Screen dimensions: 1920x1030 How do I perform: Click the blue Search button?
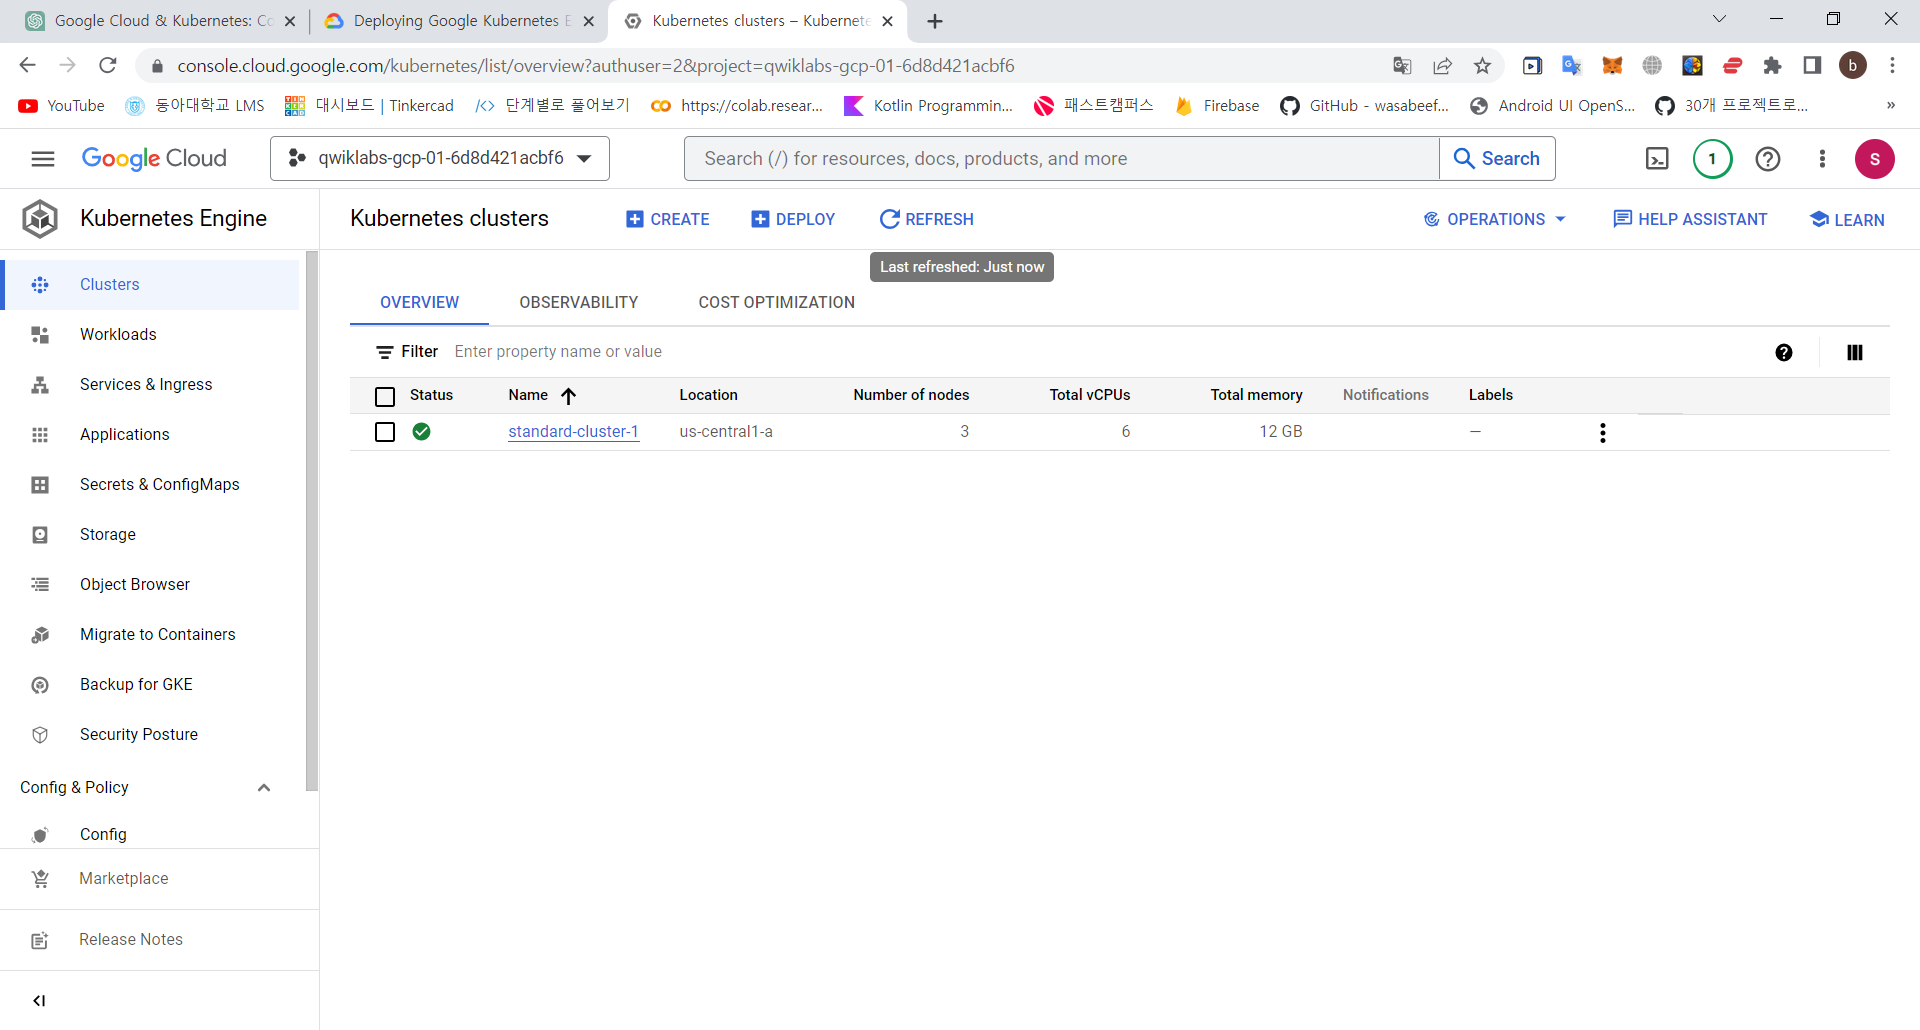tap(1497, 159)
